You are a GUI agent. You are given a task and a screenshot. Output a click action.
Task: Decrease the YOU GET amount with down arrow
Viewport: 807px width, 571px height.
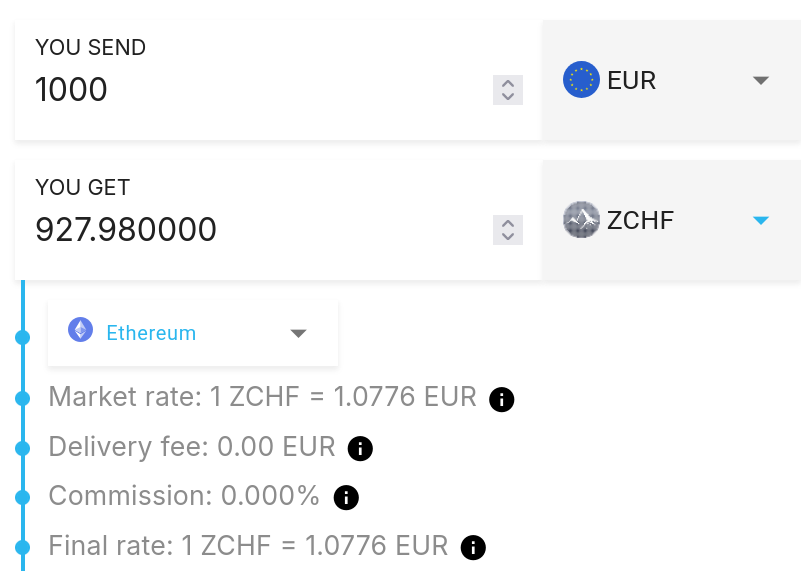point(508,237)
